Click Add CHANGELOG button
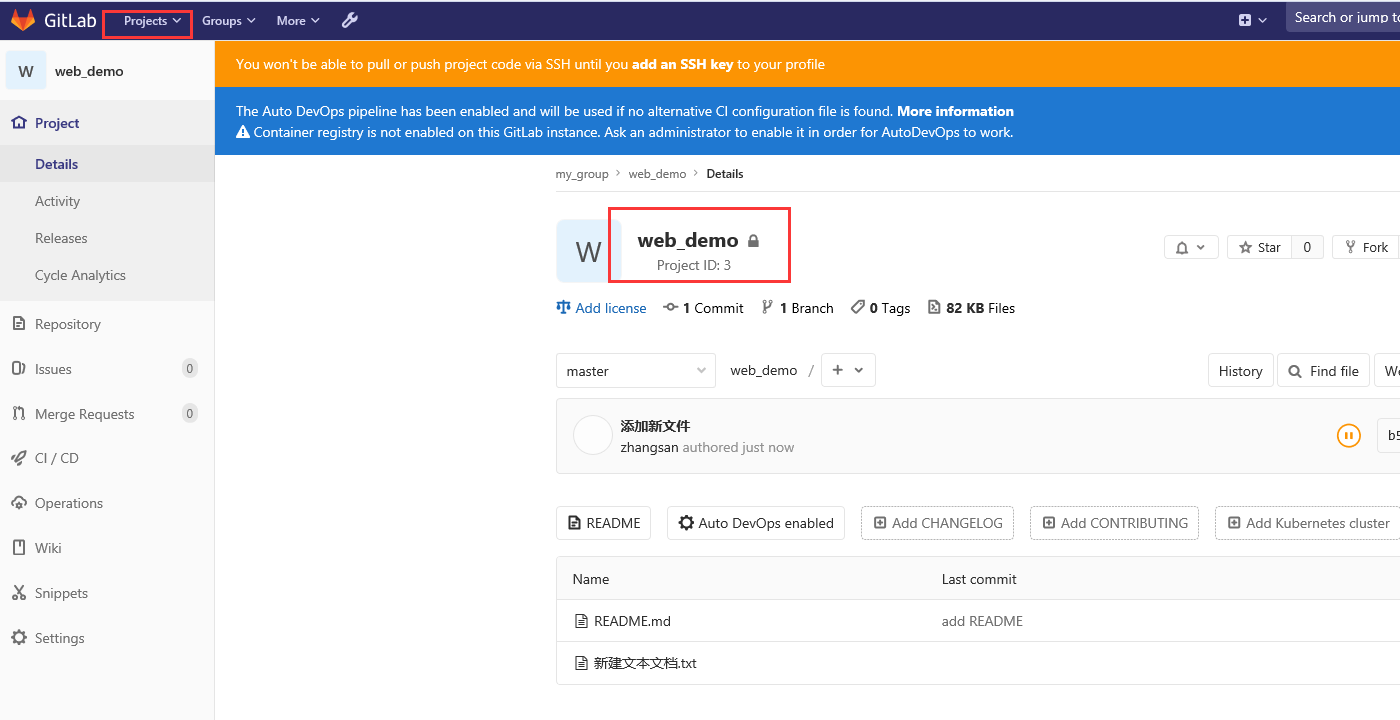 [938, 523]
